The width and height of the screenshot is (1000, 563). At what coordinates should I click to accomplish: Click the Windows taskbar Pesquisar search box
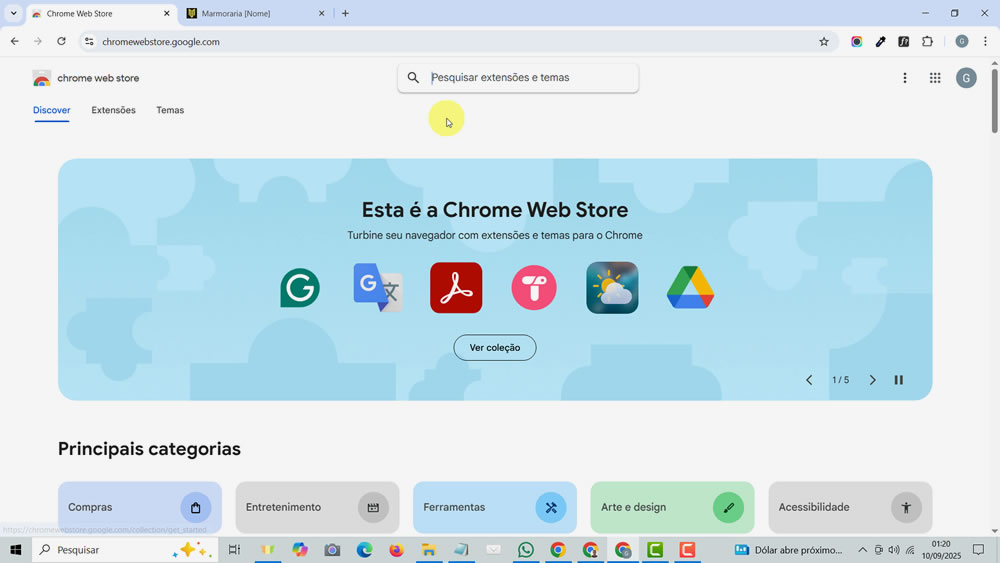pos(125,550)
